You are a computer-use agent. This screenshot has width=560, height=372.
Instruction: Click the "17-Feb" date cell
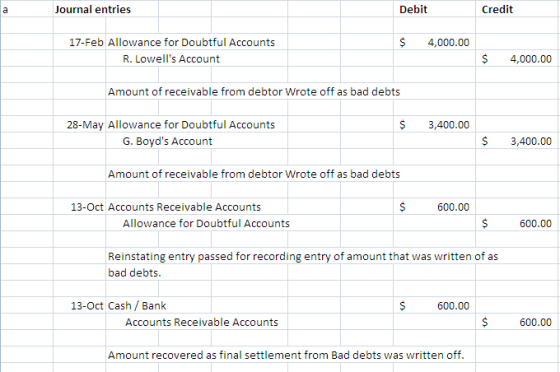(86, 42)
